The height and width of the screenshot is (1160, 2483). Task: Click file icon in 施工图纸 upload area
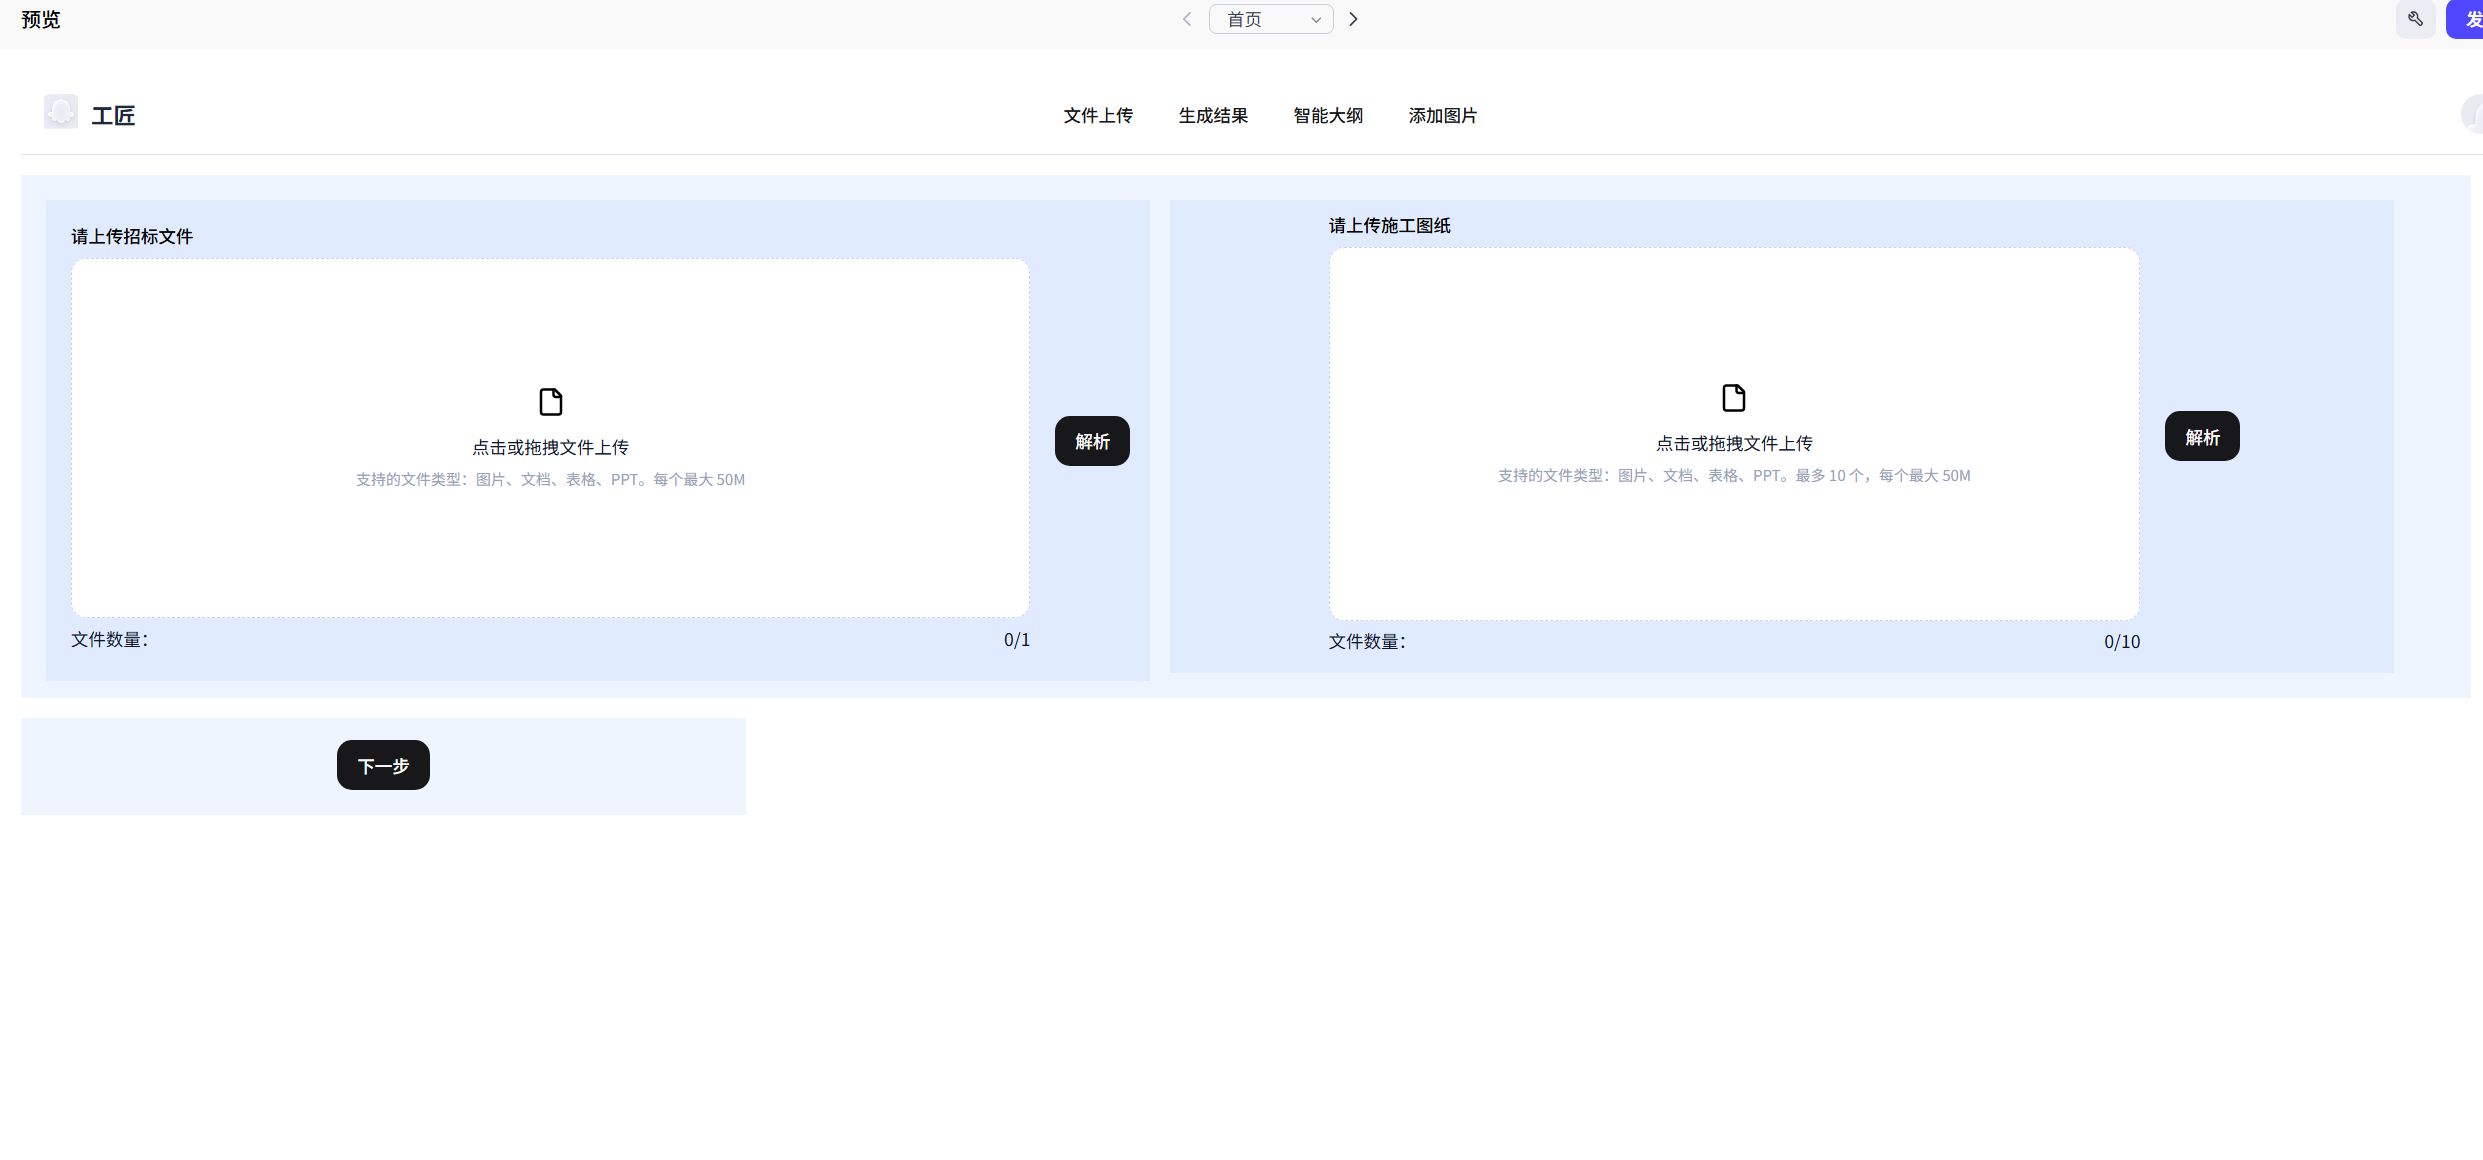[1733, 398]
